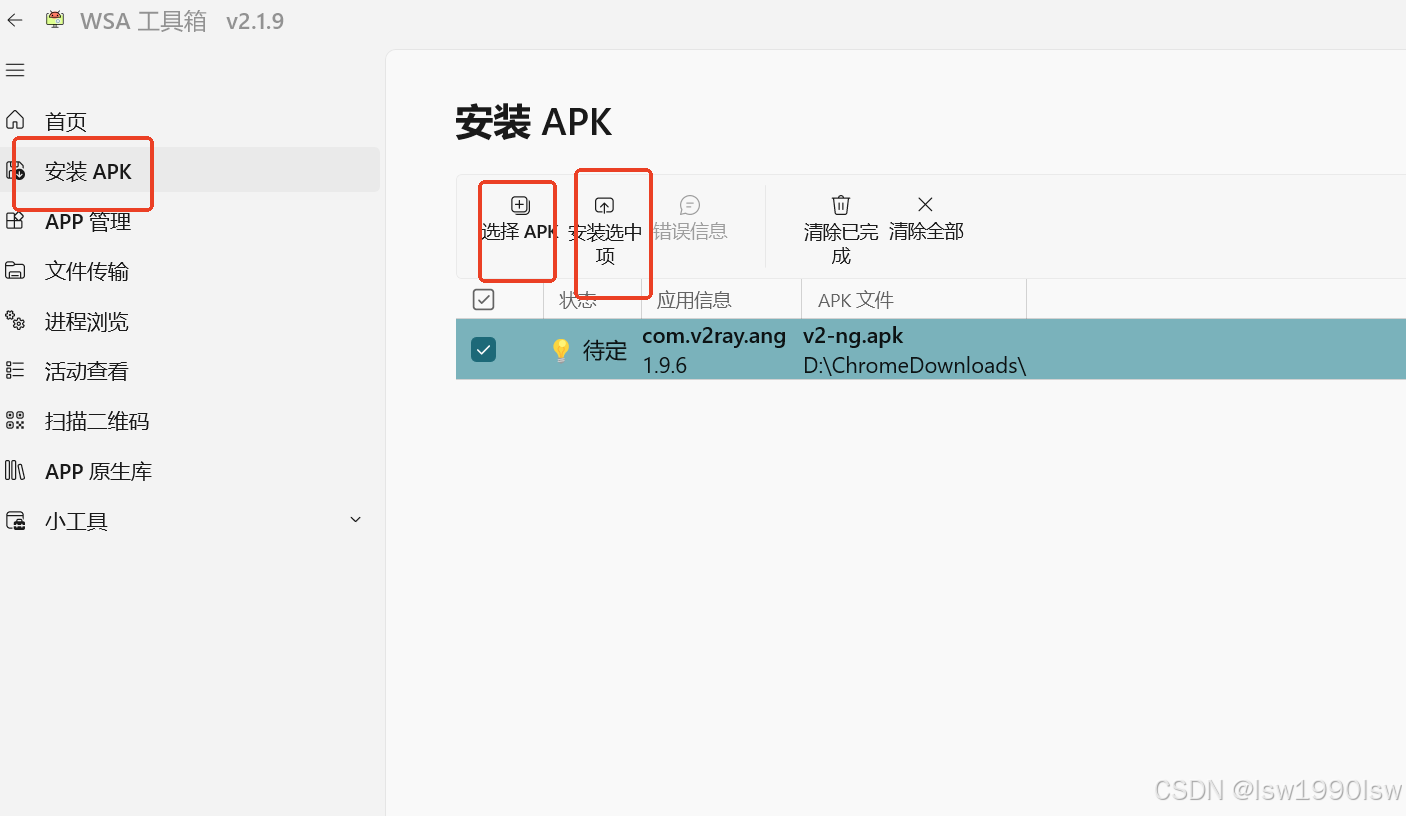1406x816 pixels.
Task: Click the 安装 APK sidebar icon
Action: 15,171
